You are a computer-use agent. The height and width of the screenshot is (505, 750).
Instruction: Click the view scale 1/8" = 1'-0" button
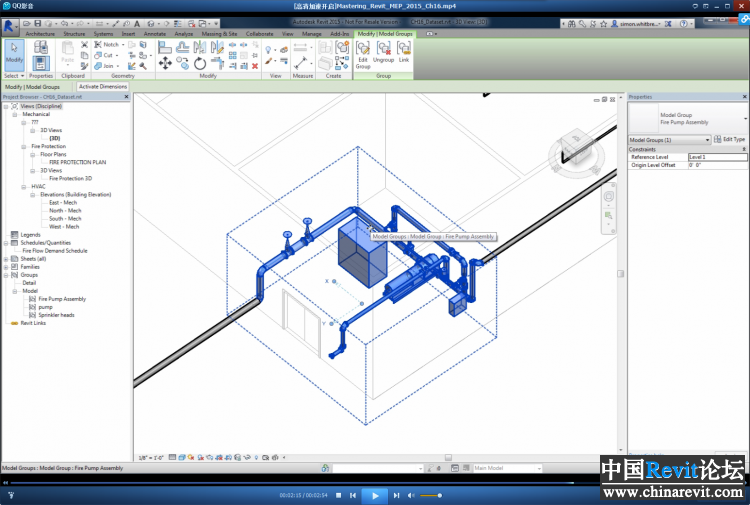[150, 458]
